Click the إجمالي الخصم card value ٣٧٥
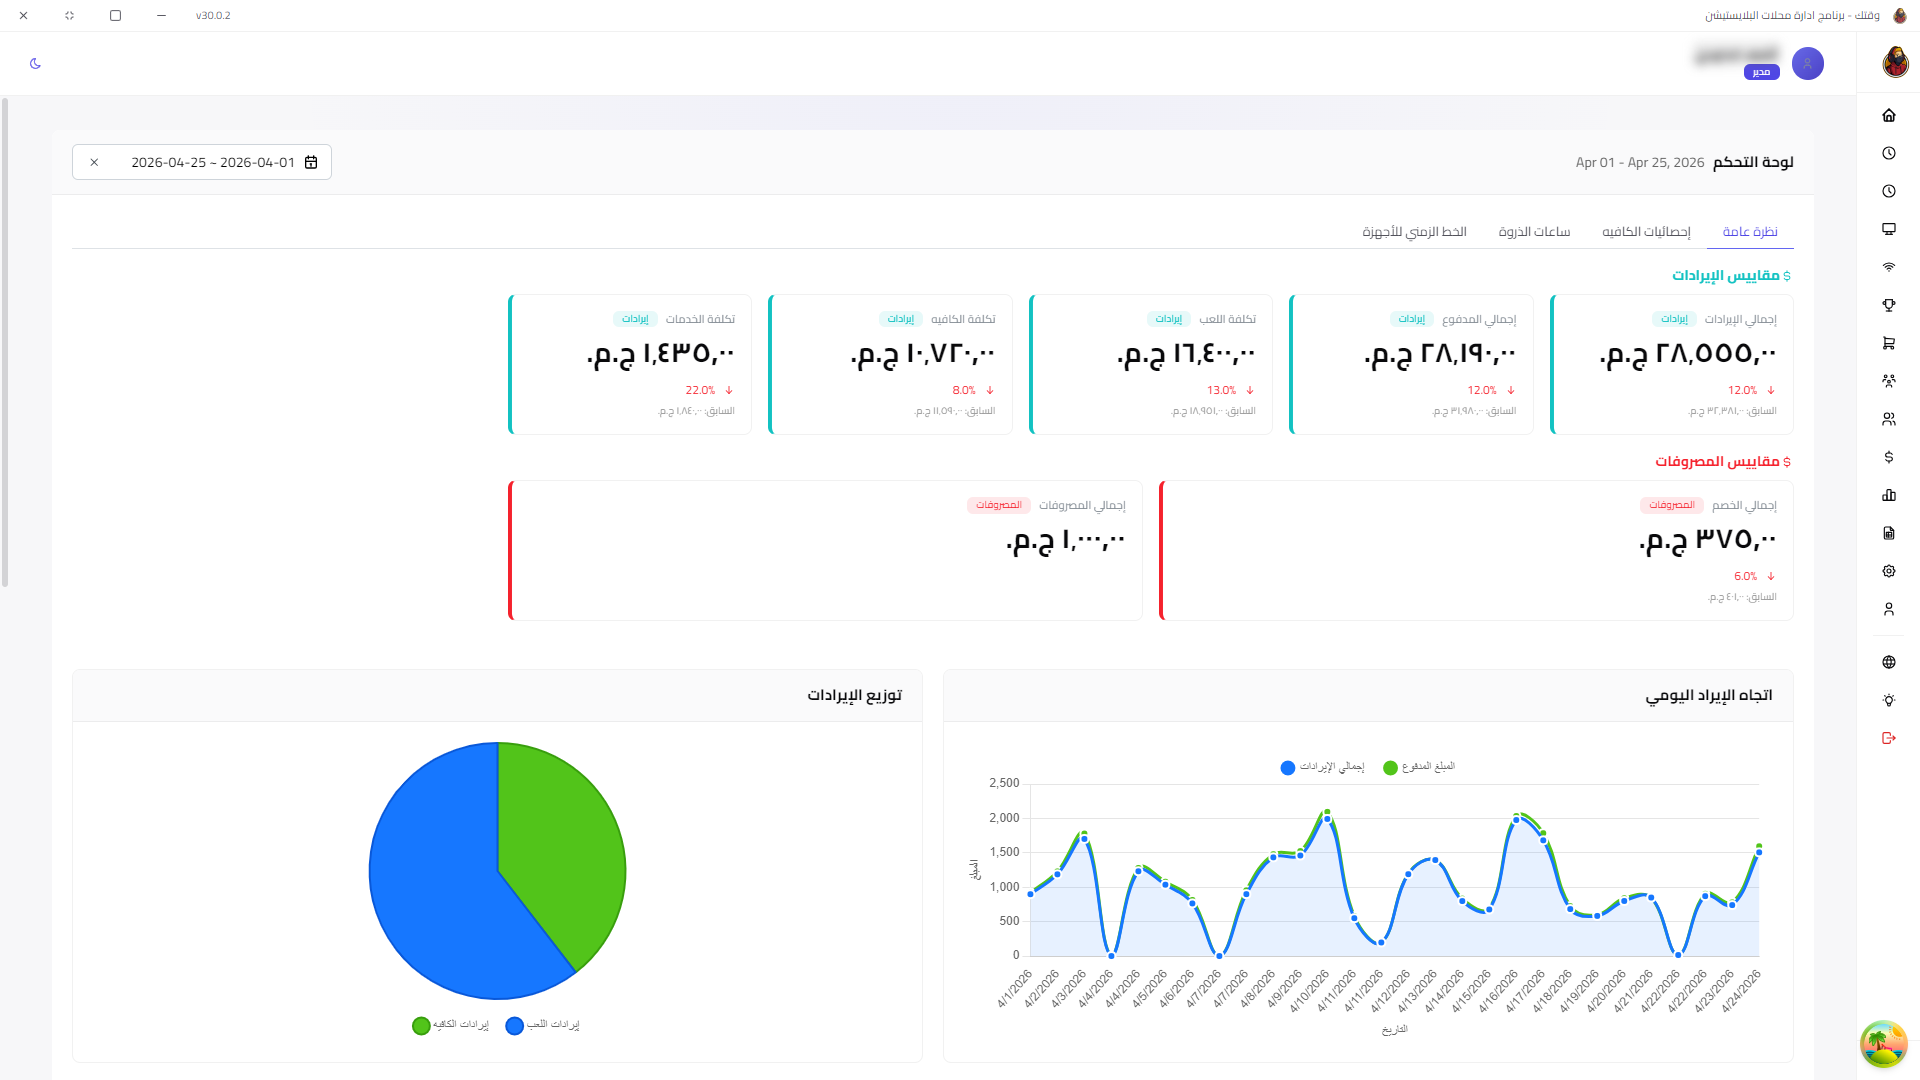Image resolution: width=1920 pixels, height=1080 pixels. 1708,539
